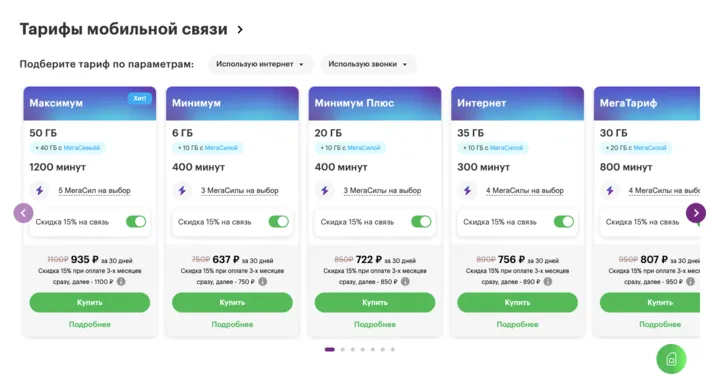Toggle 15% discount switch in Максимум card

pos(136,222)
